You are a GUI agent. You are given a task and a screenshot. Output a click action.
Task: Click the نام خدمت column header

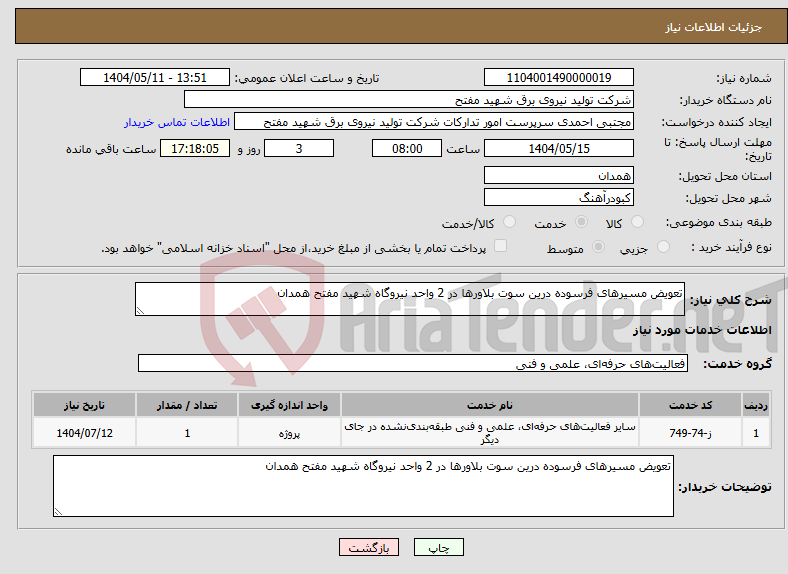(489, 405)
